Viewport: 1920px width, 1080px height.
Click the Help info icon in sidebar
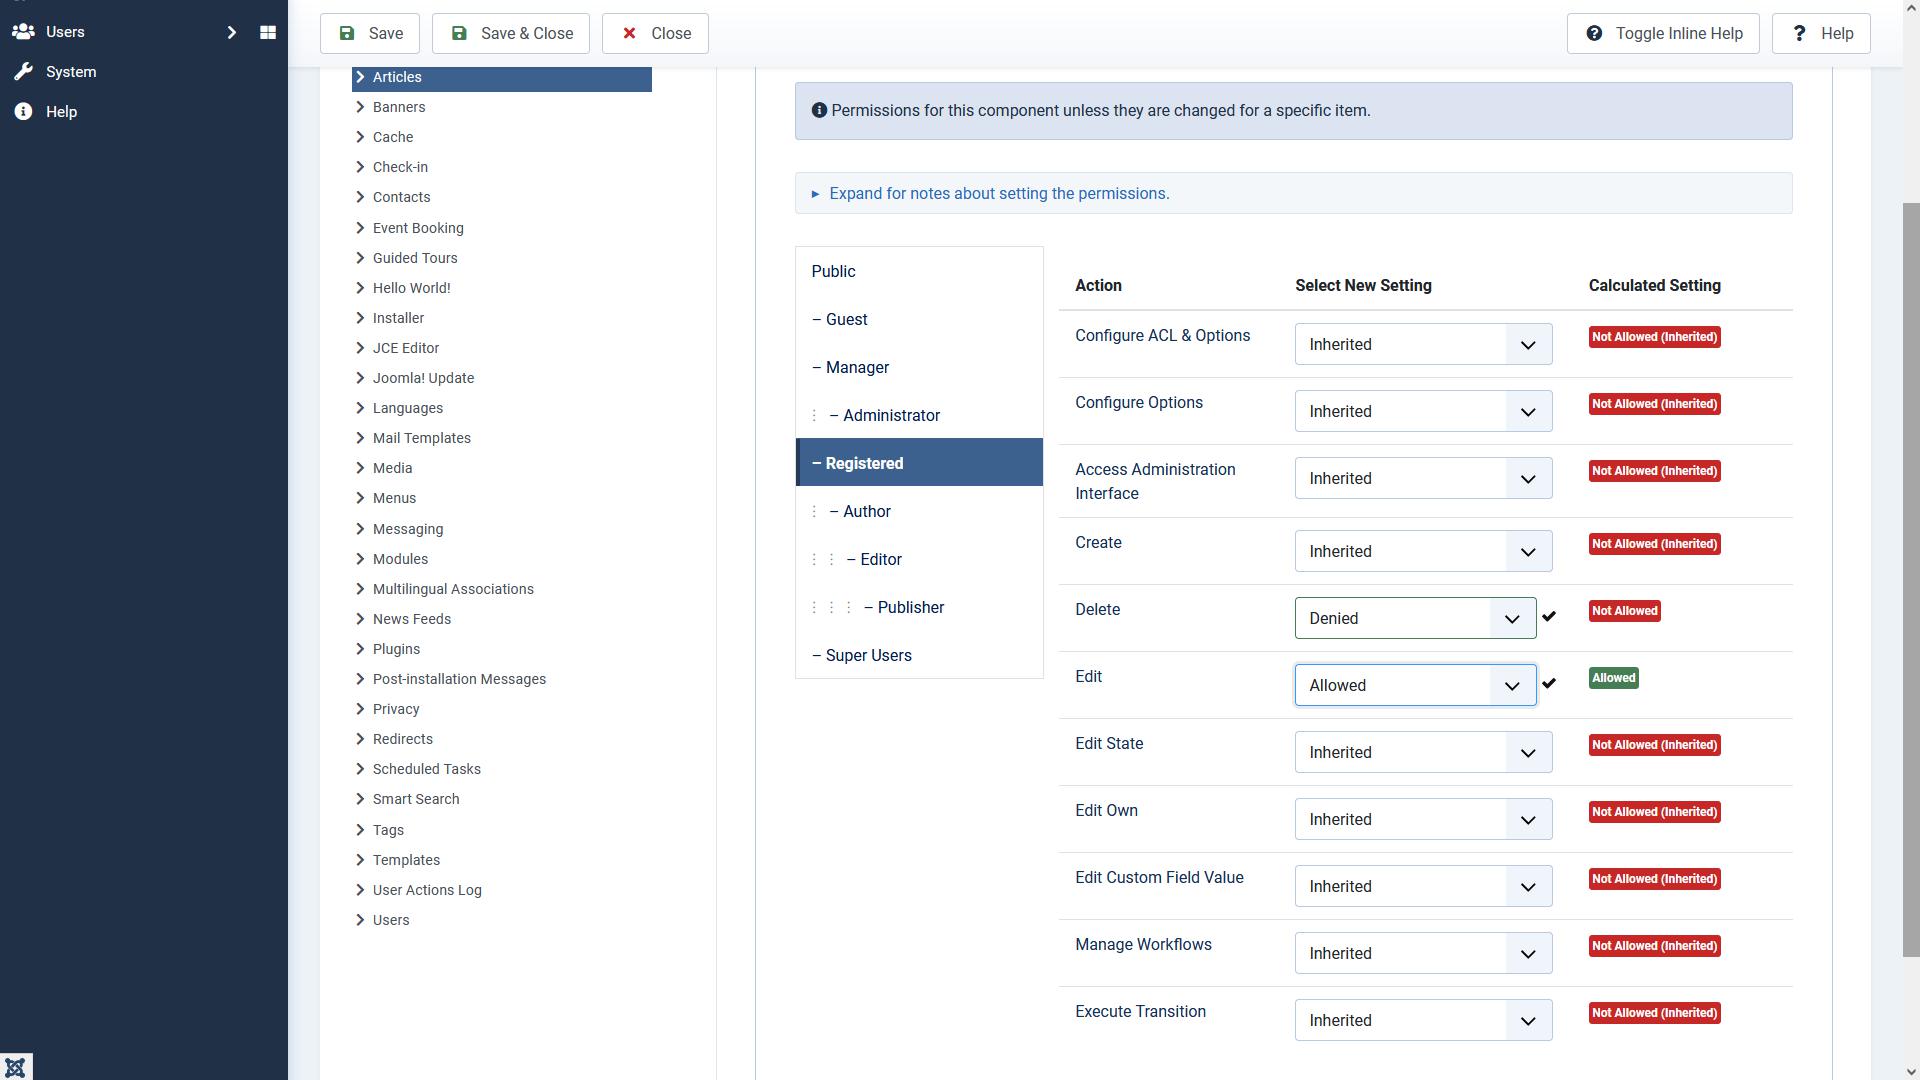tap(22, 111)
